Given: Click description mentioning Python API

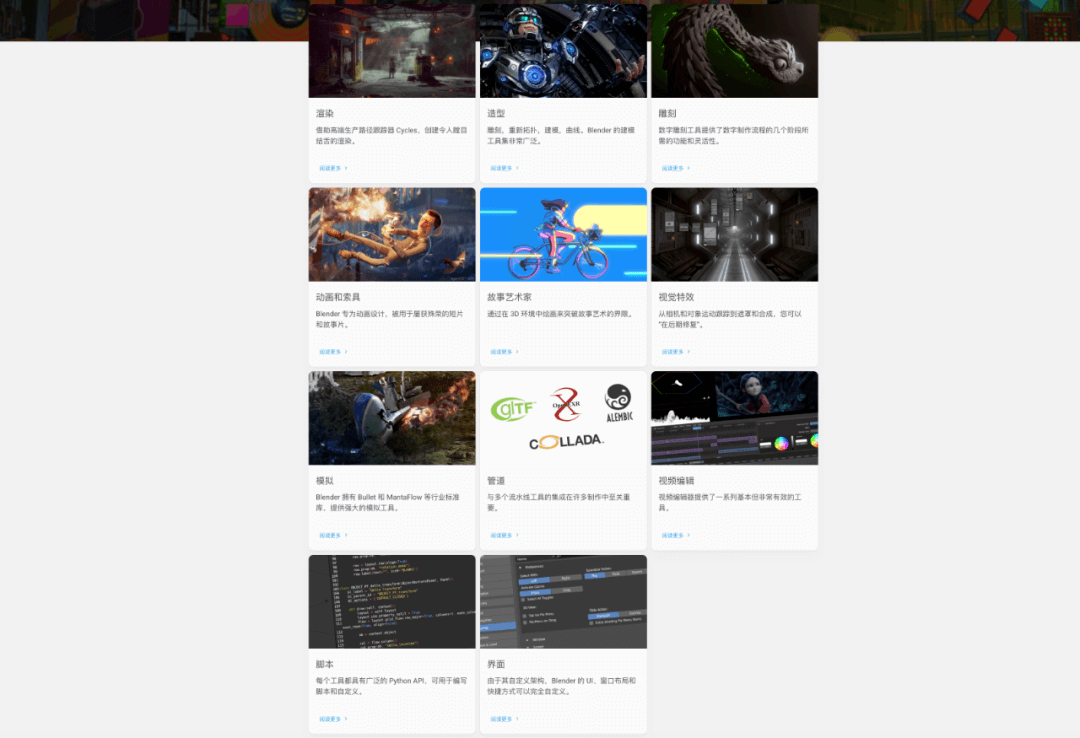Looking at the screenshot, I should click(391, 686).
